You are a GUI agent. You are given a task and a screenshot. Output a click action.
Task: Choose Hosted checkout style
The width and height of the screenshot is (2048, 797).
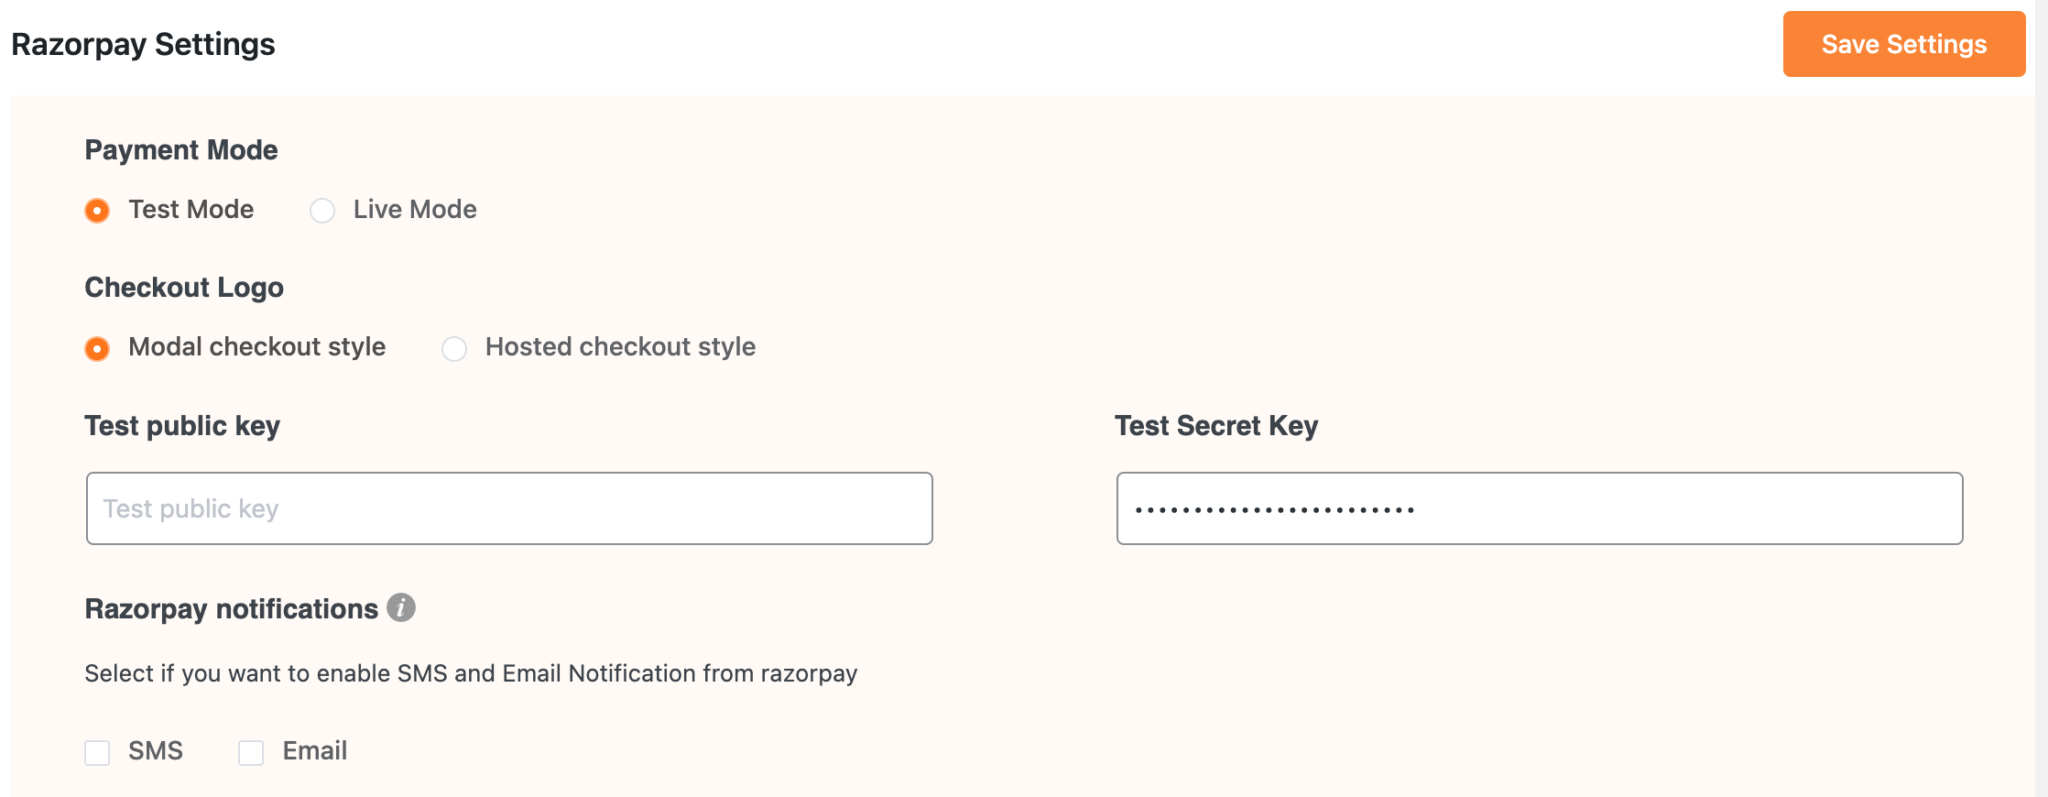pyautogui.click(x=454, y=348)
